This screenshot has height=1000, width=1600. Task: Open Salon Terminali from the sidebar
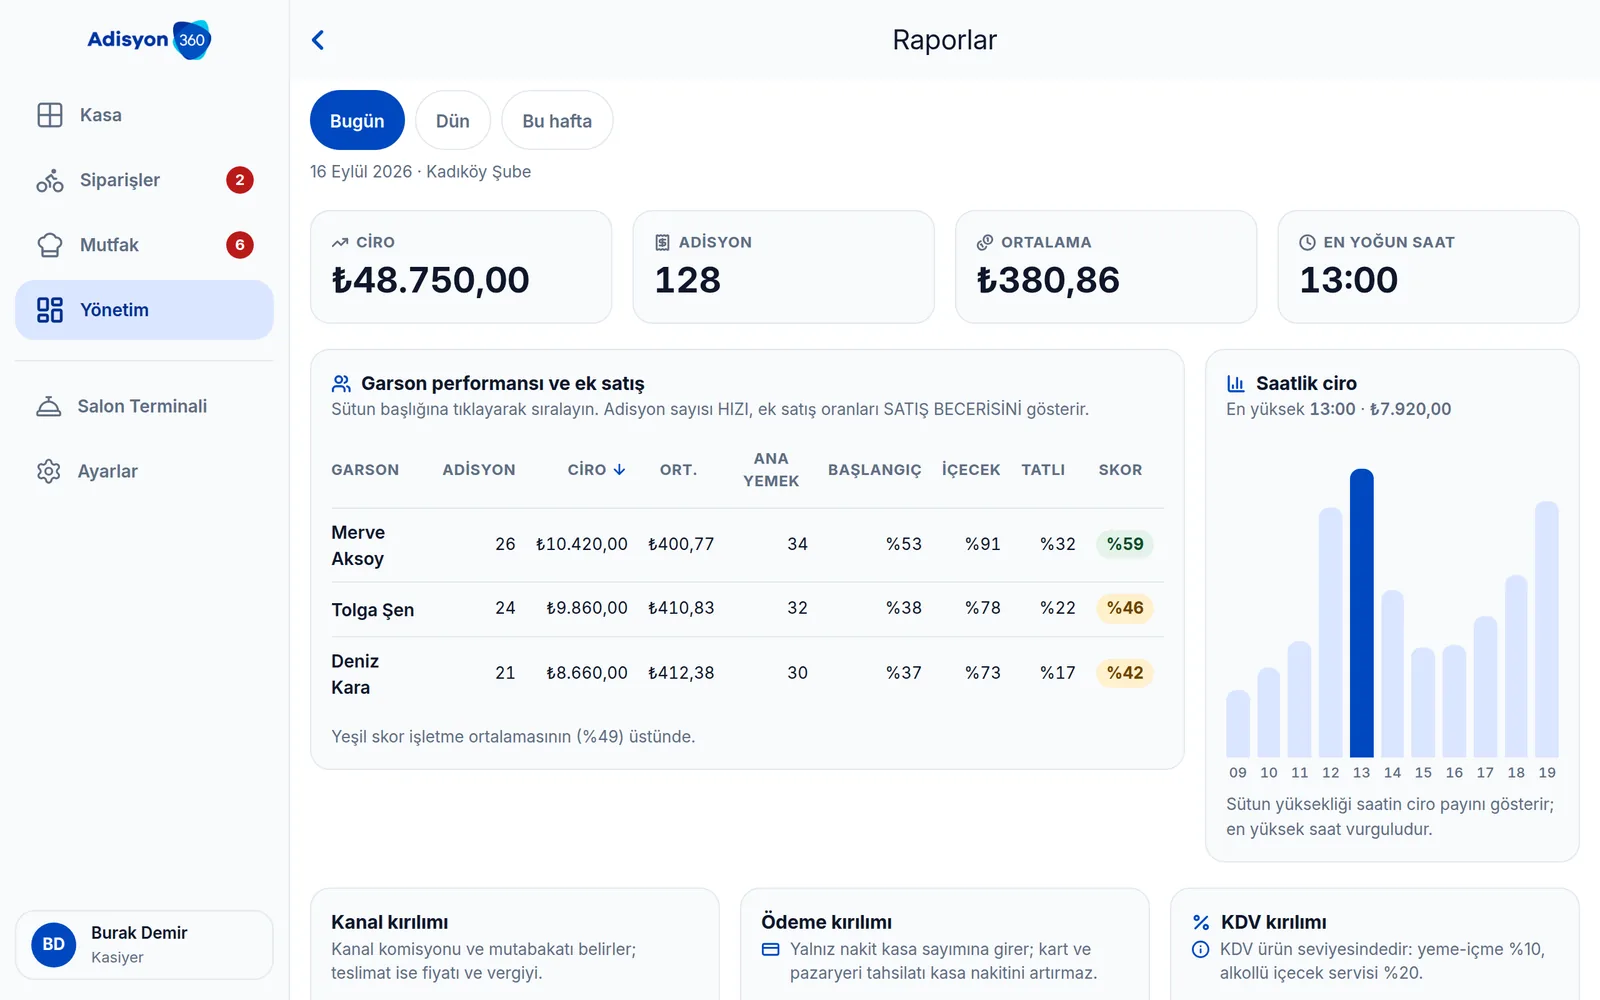144,406
